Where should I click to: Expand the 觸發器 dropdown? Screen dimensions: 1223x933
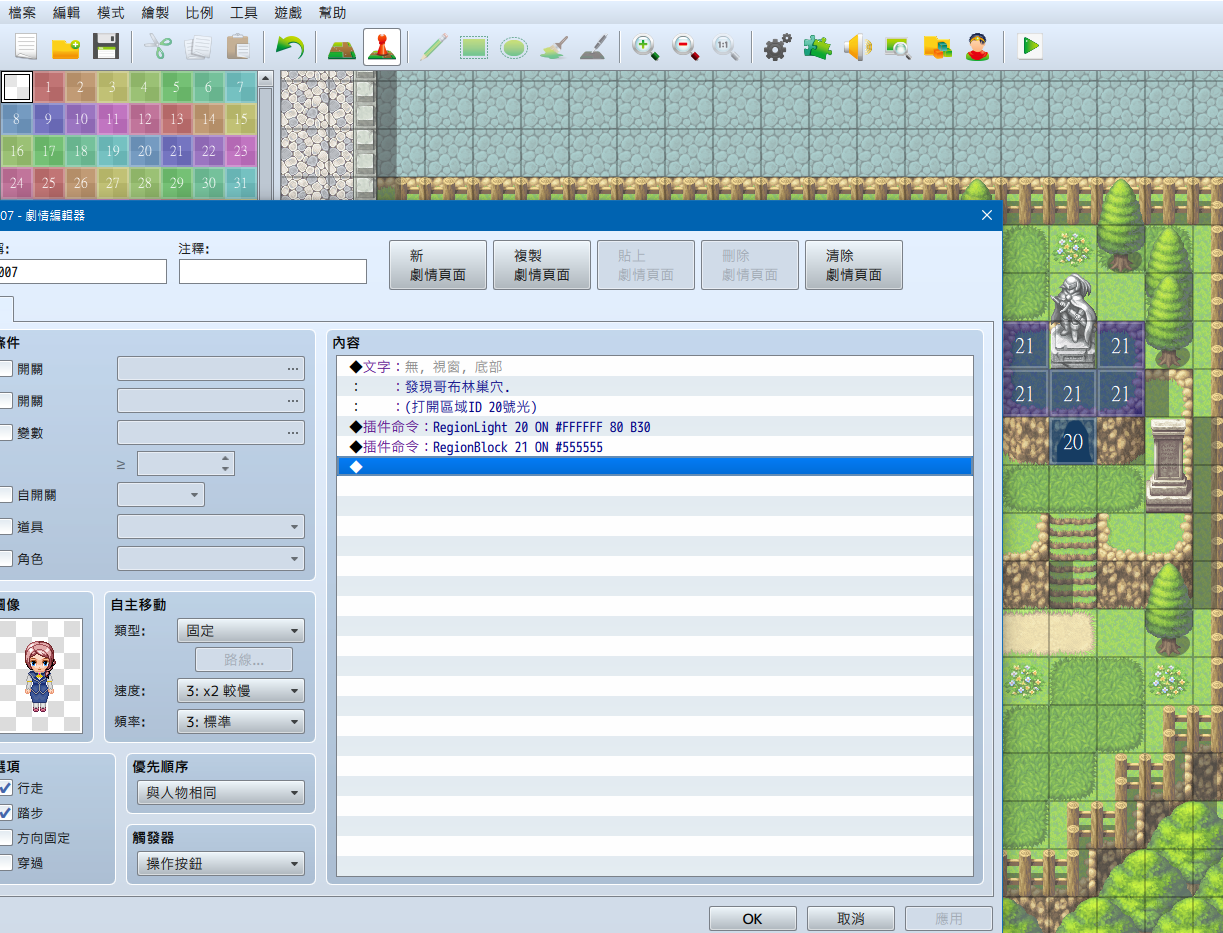pyautogui.click(x=220, y=863)
